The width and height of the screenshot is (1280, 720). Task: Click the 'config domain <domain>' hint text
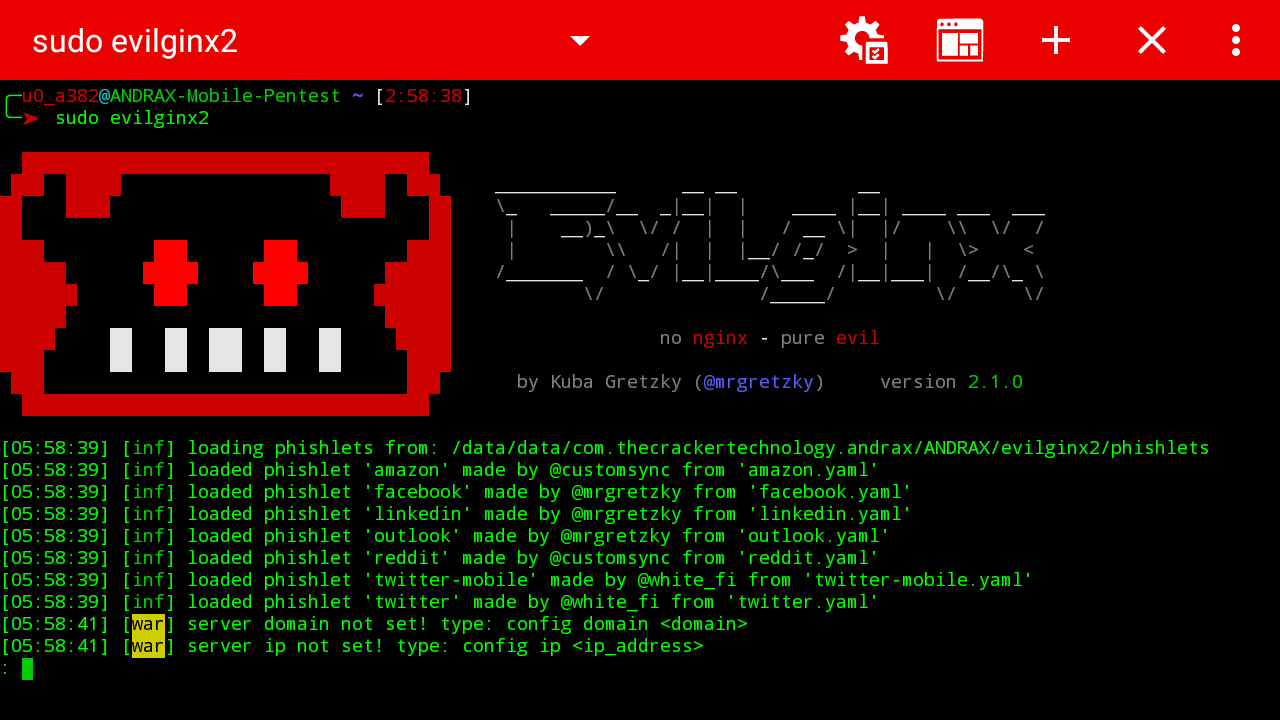click(x=626, y=624)
